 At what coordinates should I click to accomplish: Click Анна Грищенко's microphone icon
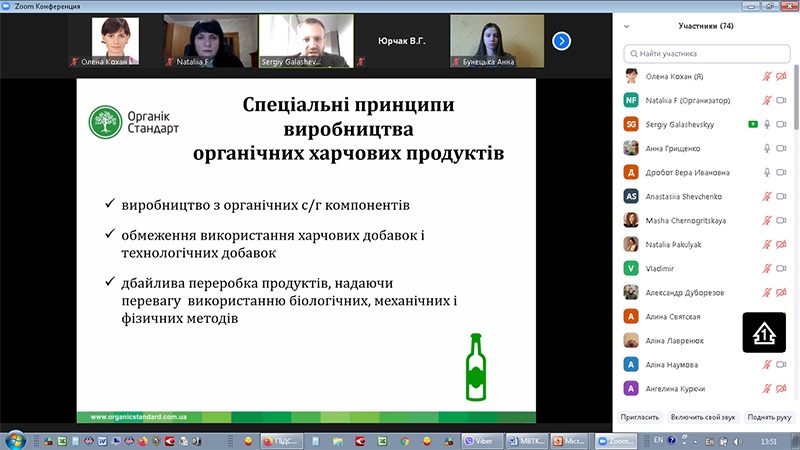click(767, 148)
